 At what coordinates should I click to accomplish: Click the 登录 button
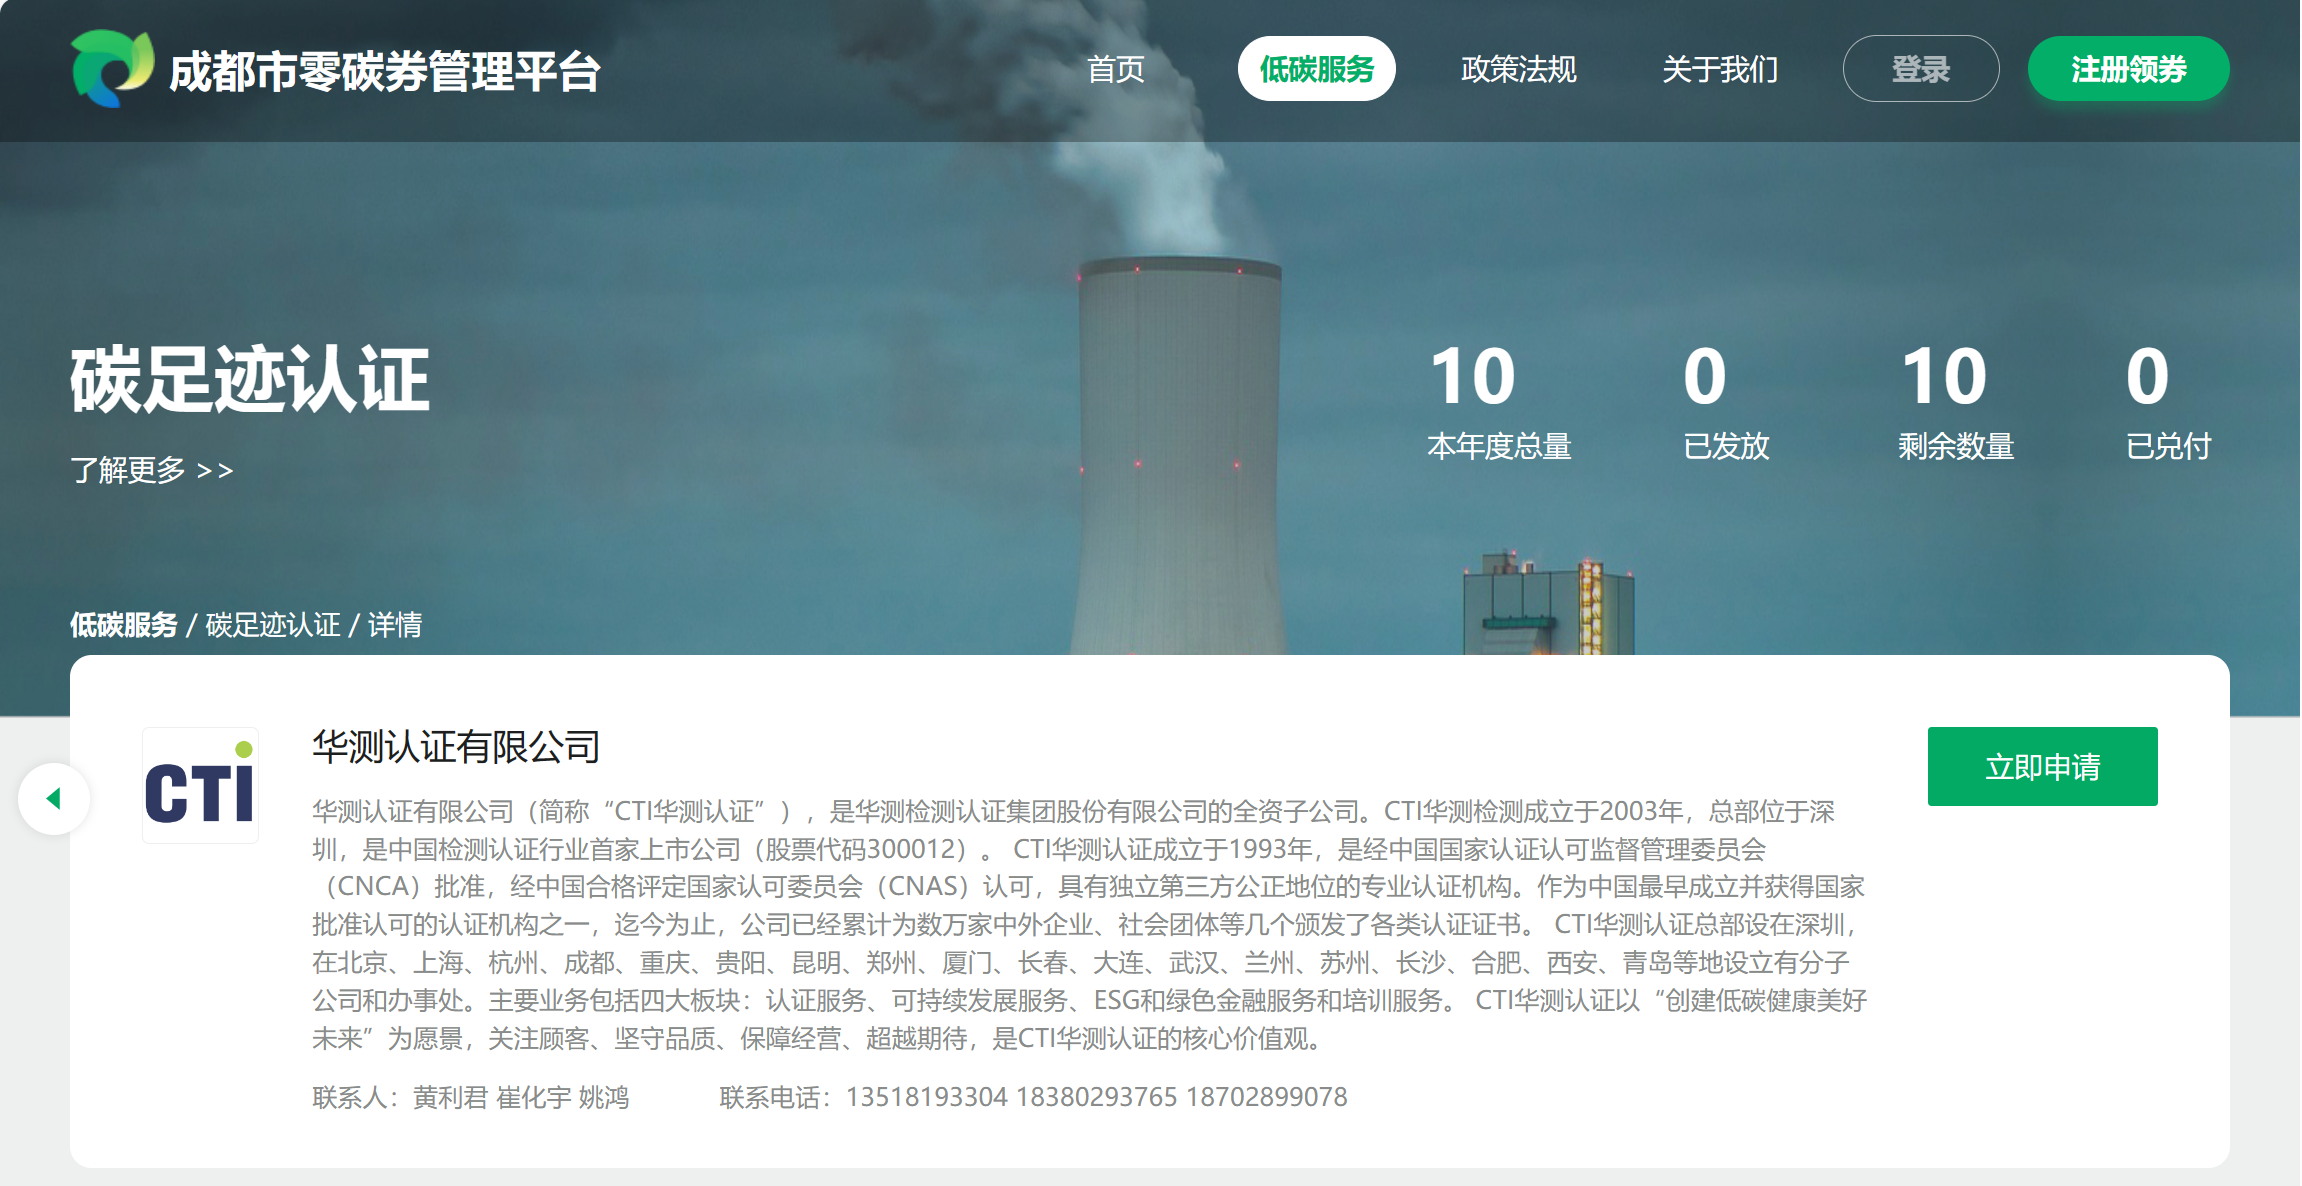1921,69
